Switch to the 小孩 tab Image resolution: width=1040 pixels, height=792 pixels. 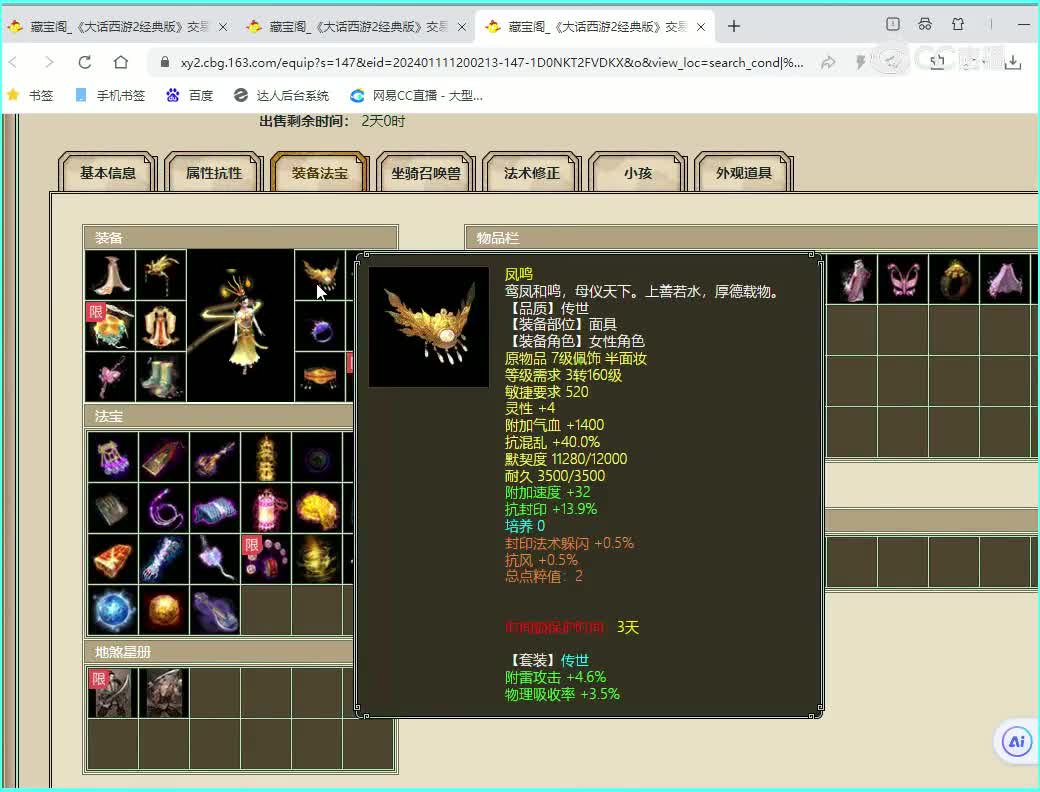637,173
